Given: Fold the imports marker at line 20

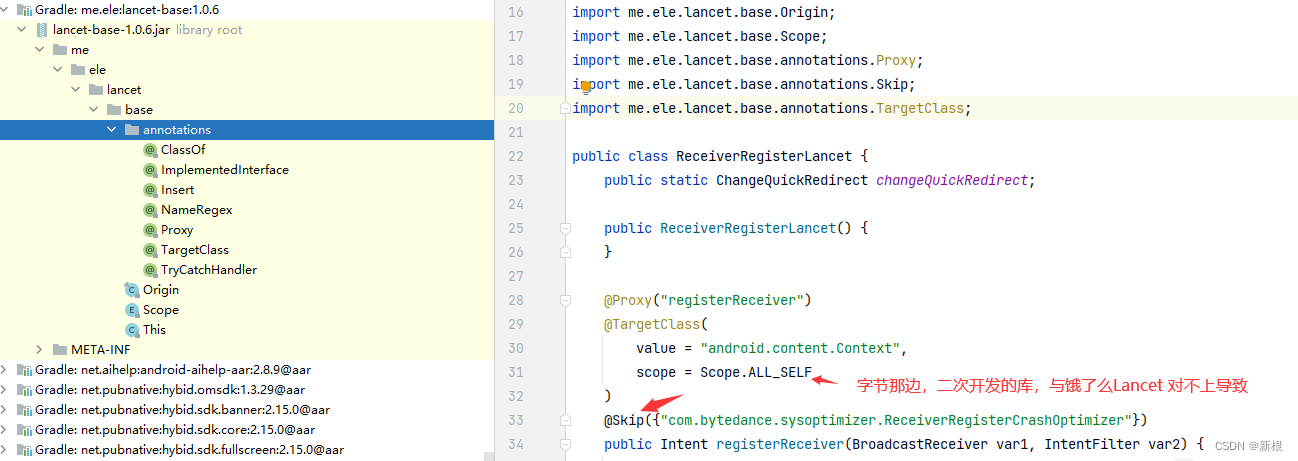Looking at the screenshot, I should pos(566,108).
